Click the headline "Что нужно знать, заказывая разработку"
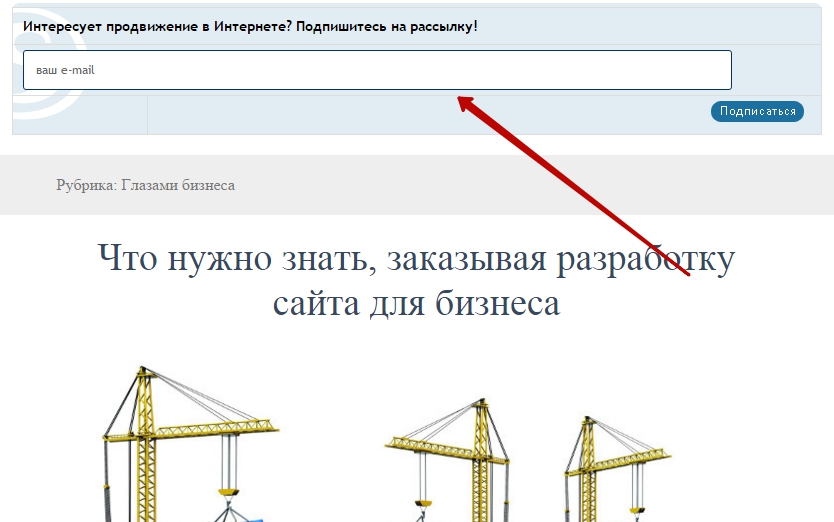 coord(416,259)
